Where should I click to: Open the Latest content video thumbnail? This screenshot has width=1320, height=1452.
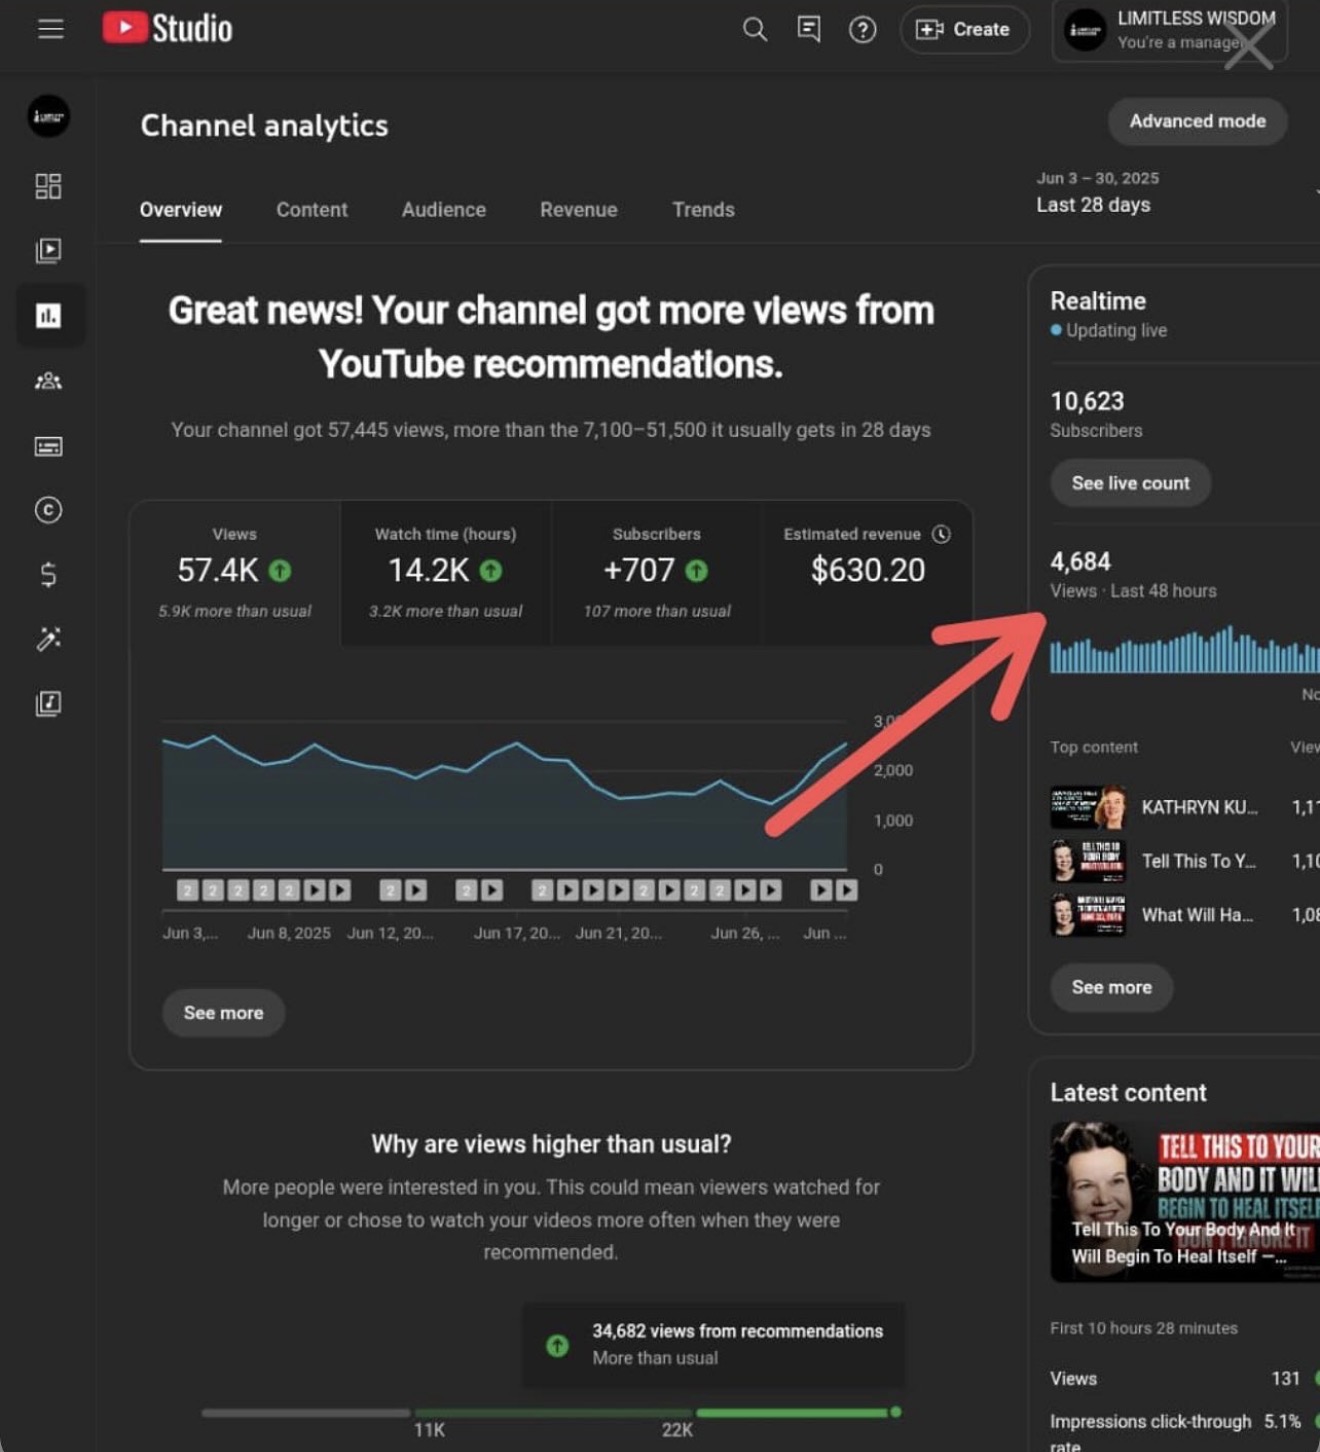pyautogui.click(x=1185, y=1202)
